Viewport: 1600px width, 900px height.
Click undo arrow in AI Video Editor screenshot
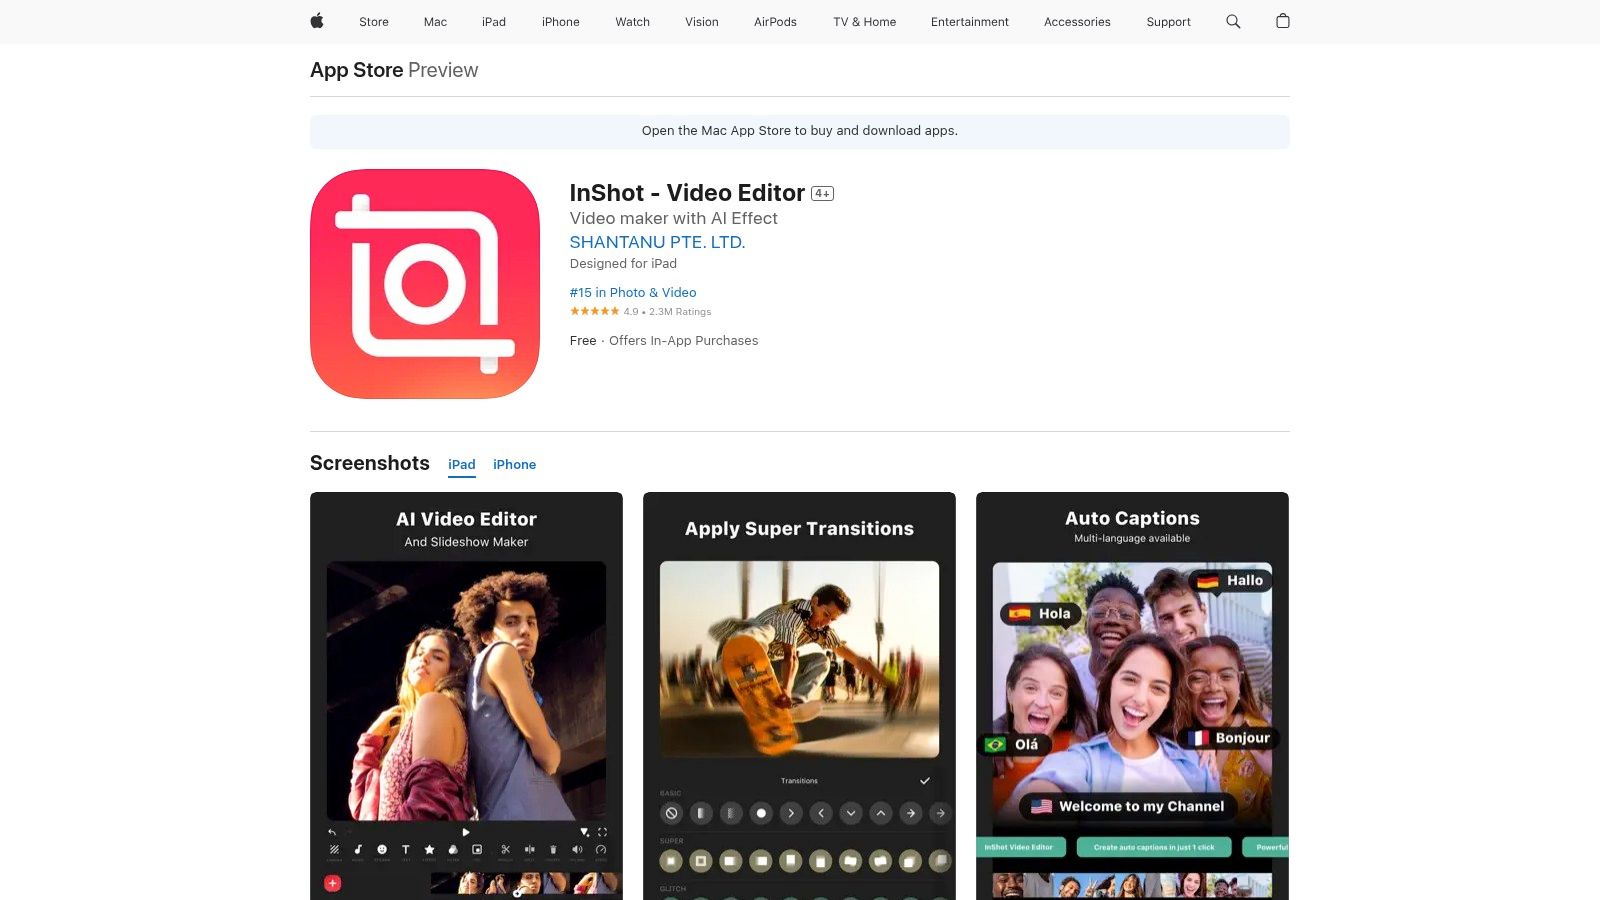[332, 832]
